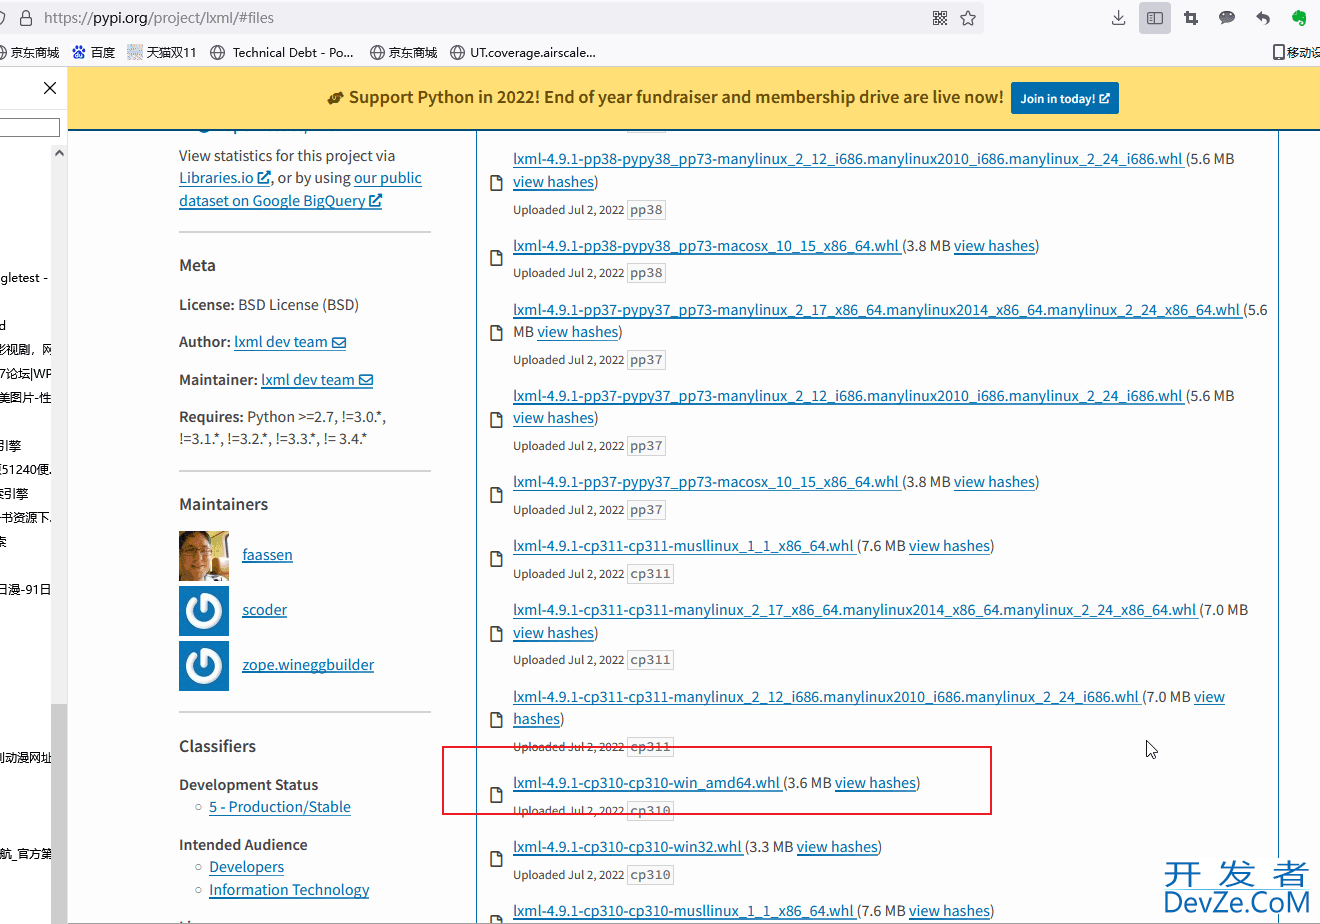Click the Join in today! button
Viewport: 1320px width, 924px height.
point(1065,98)
